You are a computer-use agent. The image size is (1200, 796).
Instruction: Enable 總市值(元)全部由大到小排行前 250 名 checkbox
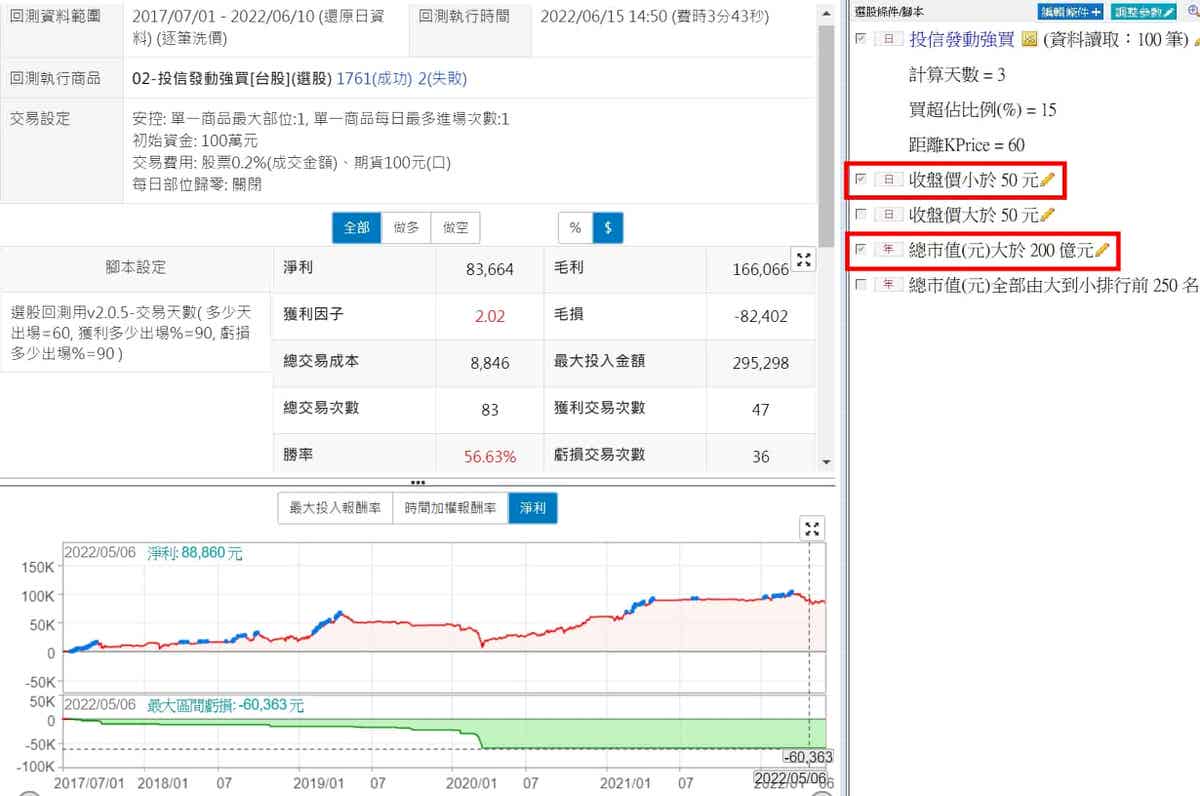pyautogui.click(x=861, y=285)
